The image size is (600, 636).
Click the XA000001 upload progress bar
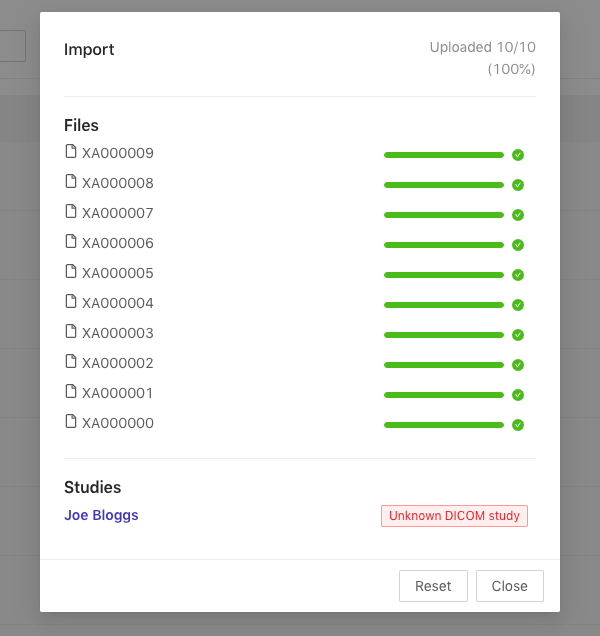pos(444,395)
